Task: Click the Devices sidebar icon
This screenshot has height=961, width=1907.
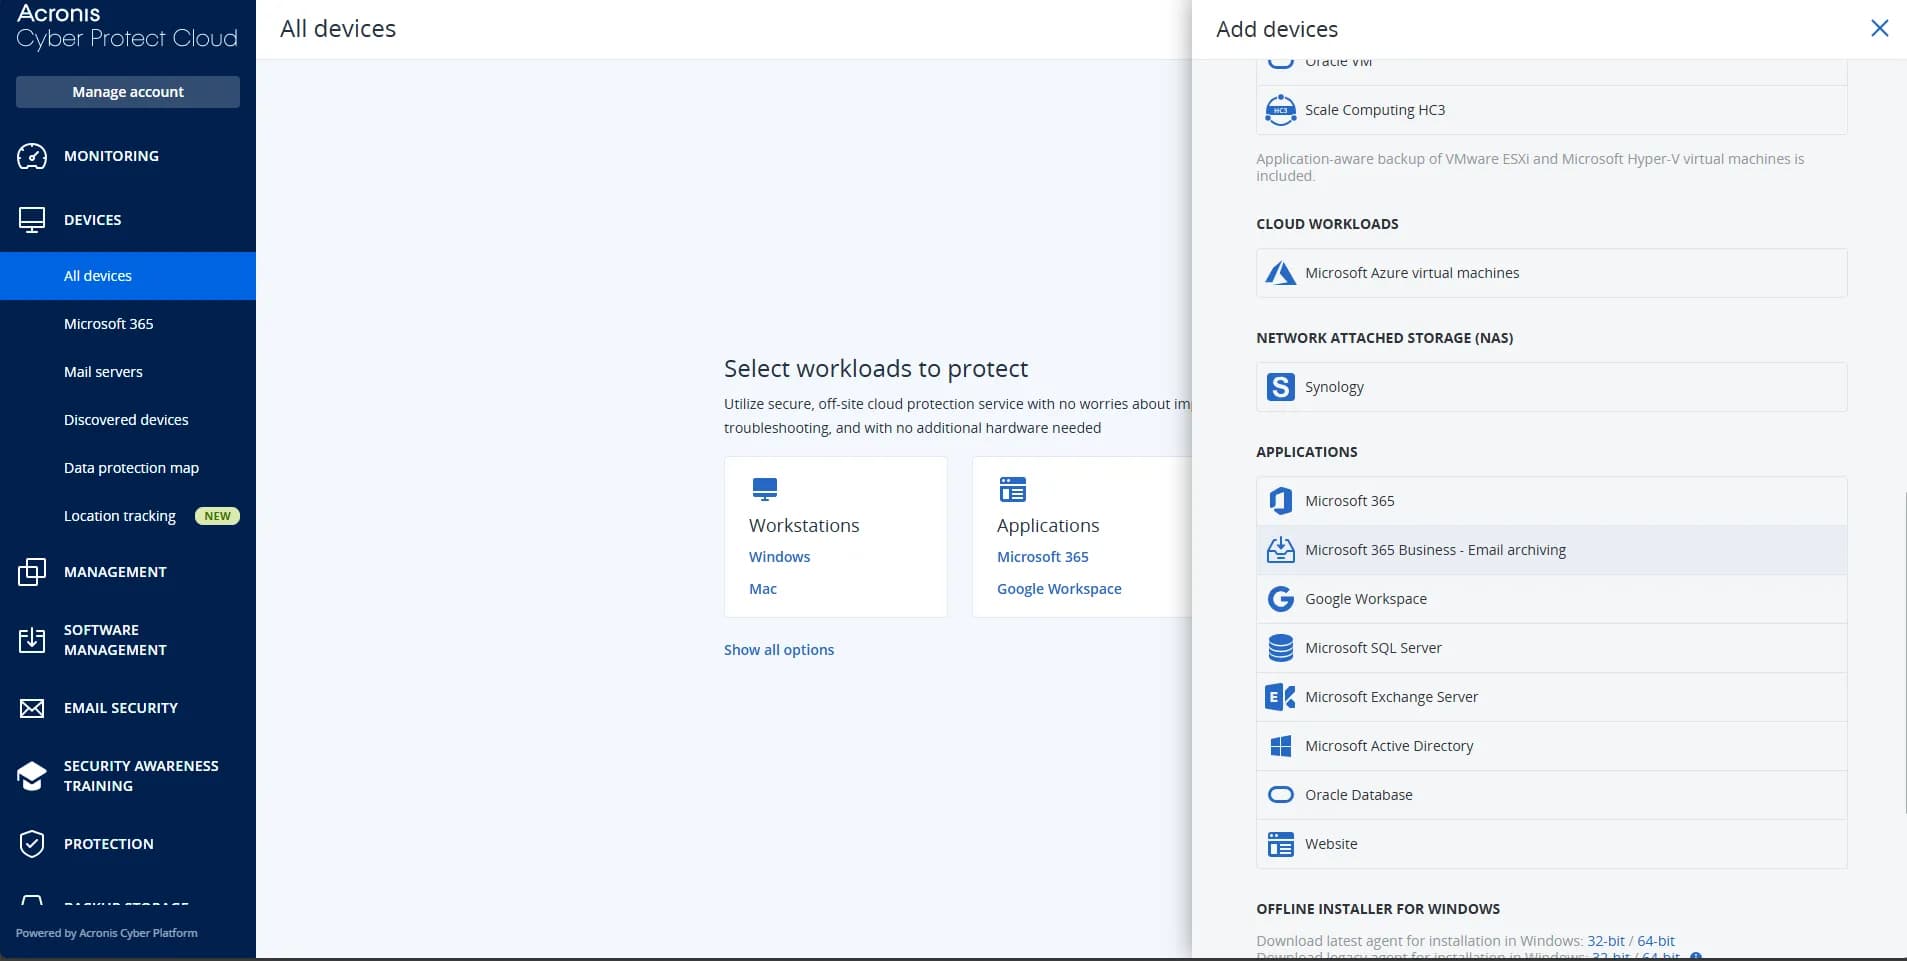Action: click(x=32, y=219)
